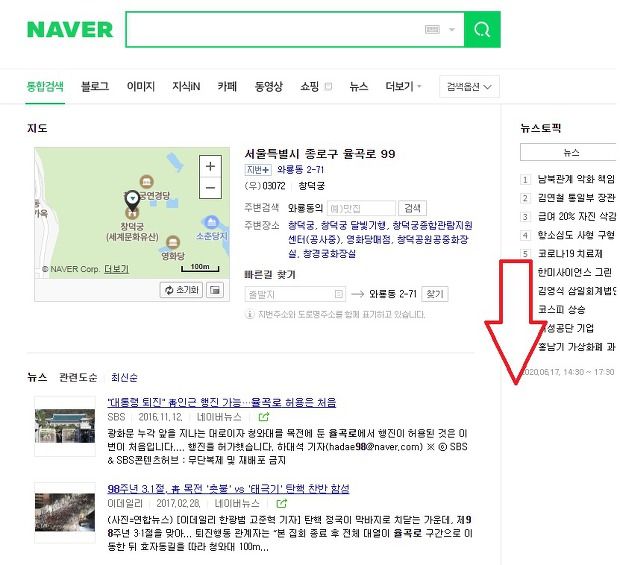Open 검색옵션 dropdown
Viewport: 620px width, 565px height.
[x=469, y=87]
